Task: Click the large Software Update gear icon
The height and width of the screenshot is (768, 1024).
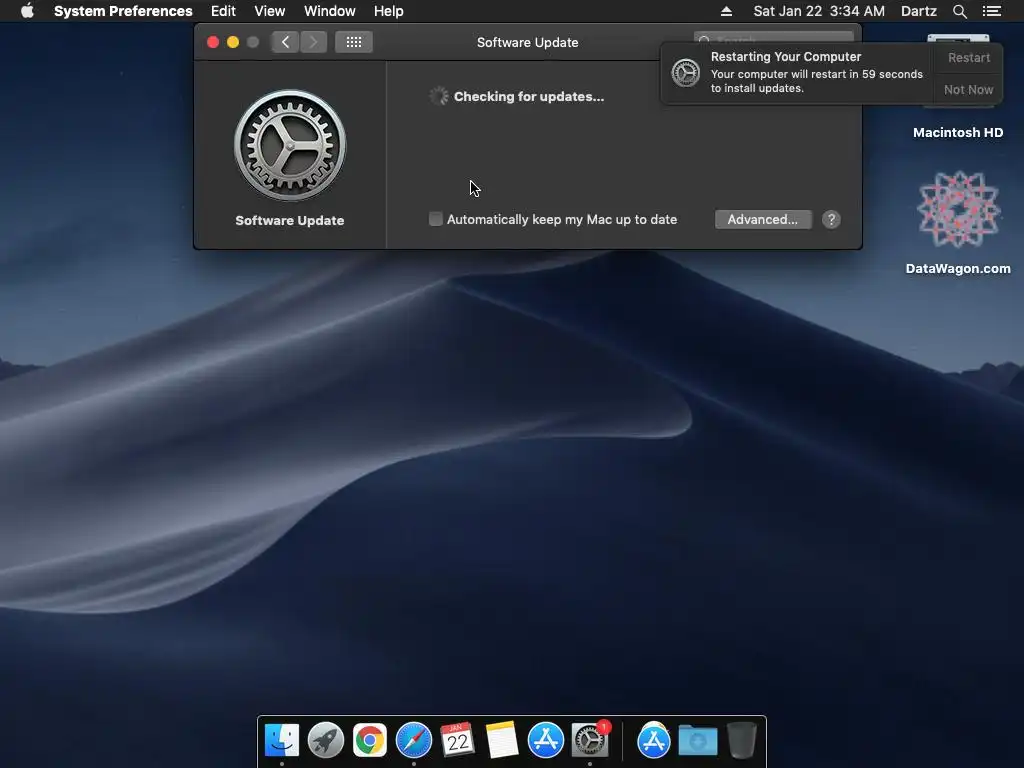Action: pos(290,146)
